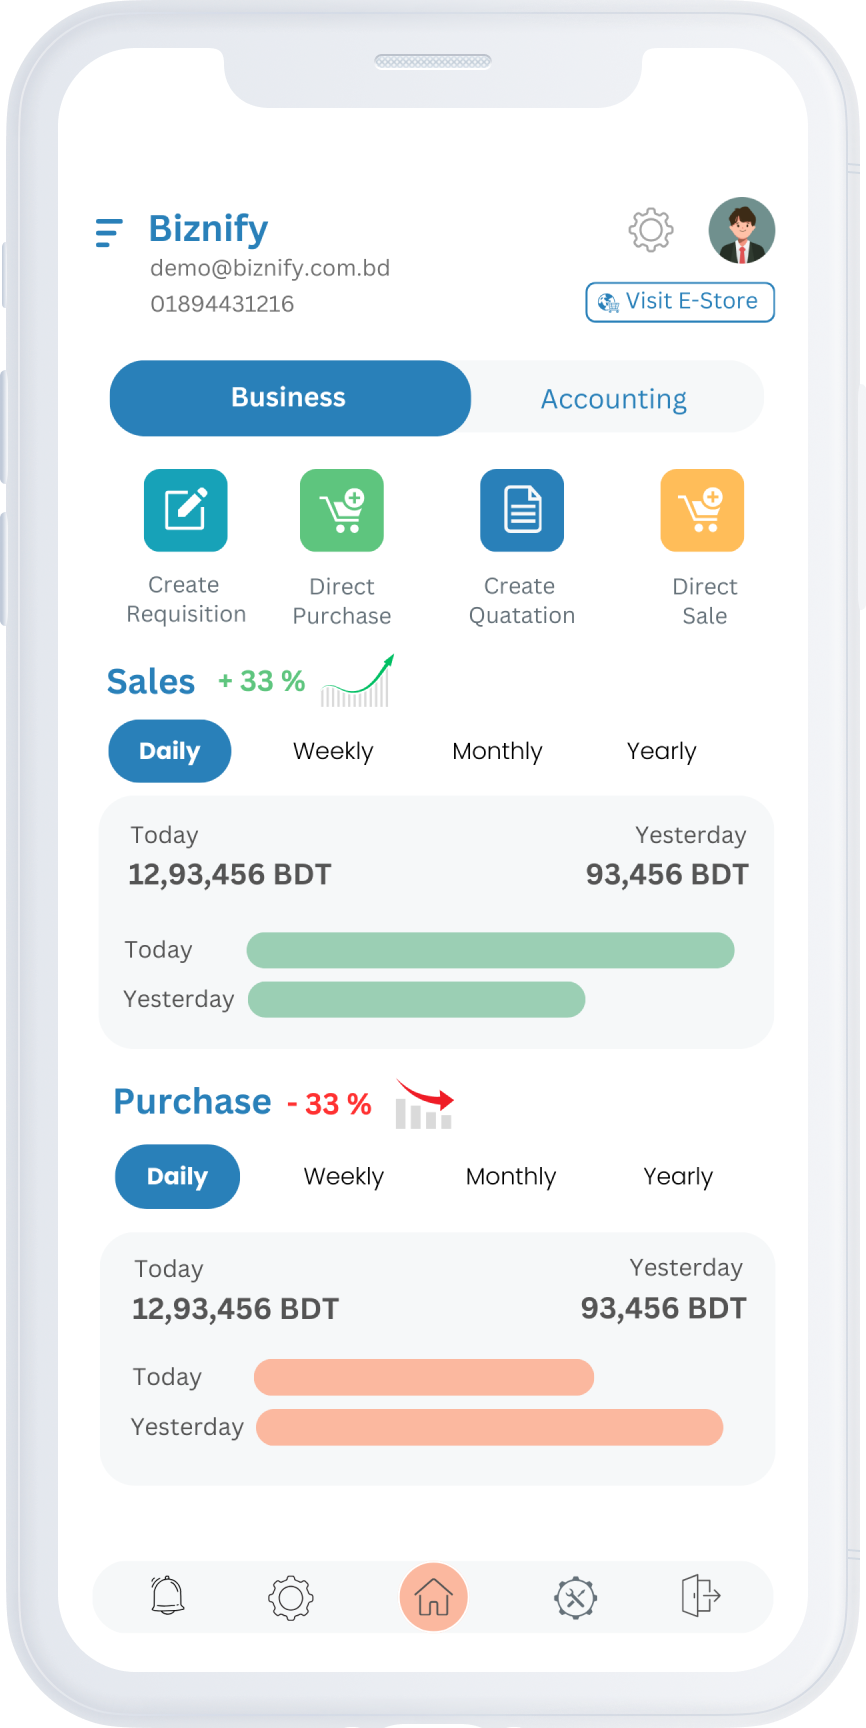Image resolution: width=866 pixels, height=1728 pixels.
Task: Go to Home in bottom bar
Action: [x=434, y=1597]
